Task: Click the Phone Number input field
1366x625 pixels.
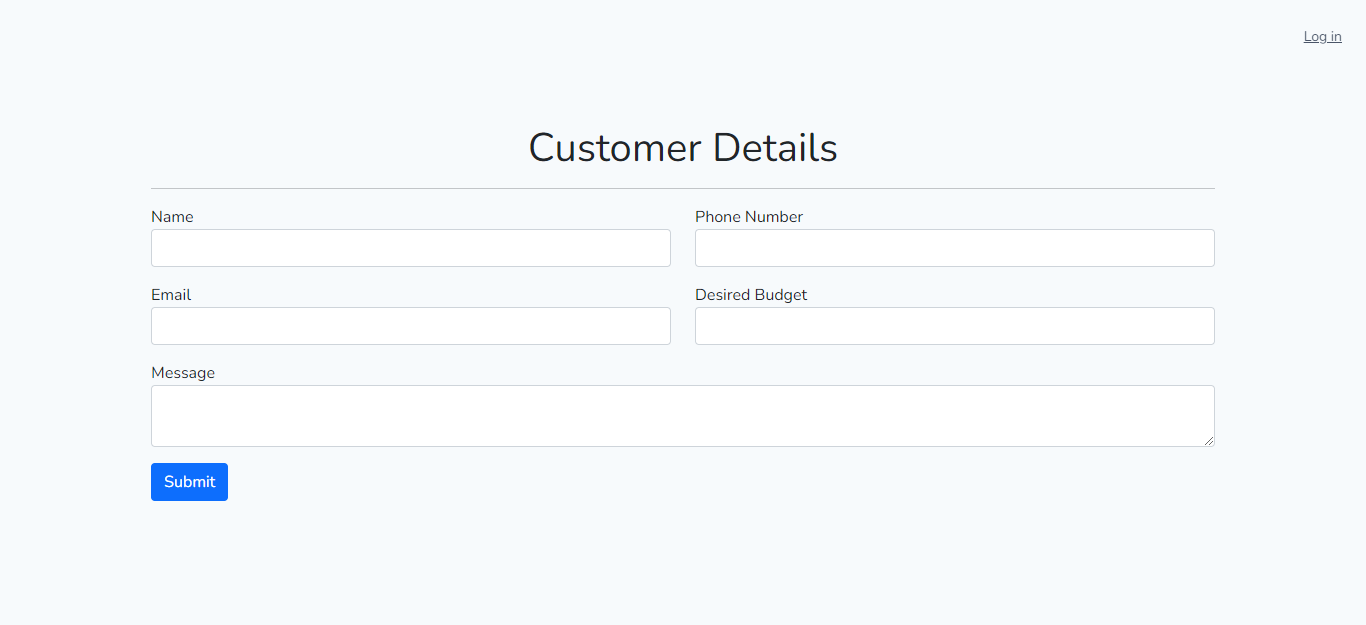Action: pyautogui.click(x=954, y=248)
